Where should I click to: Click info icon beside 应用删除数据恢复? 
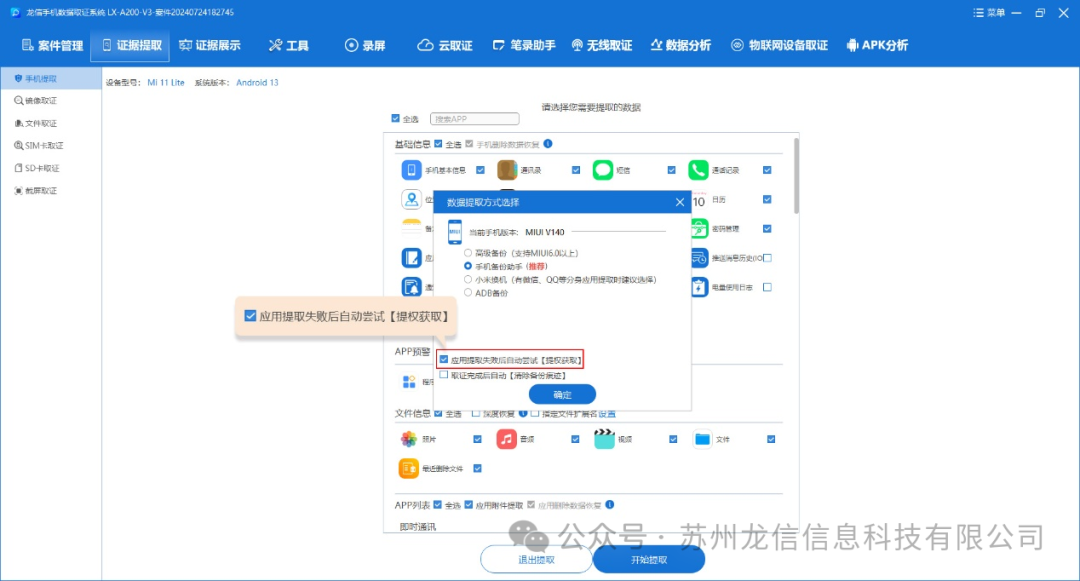tap(610, 505)
